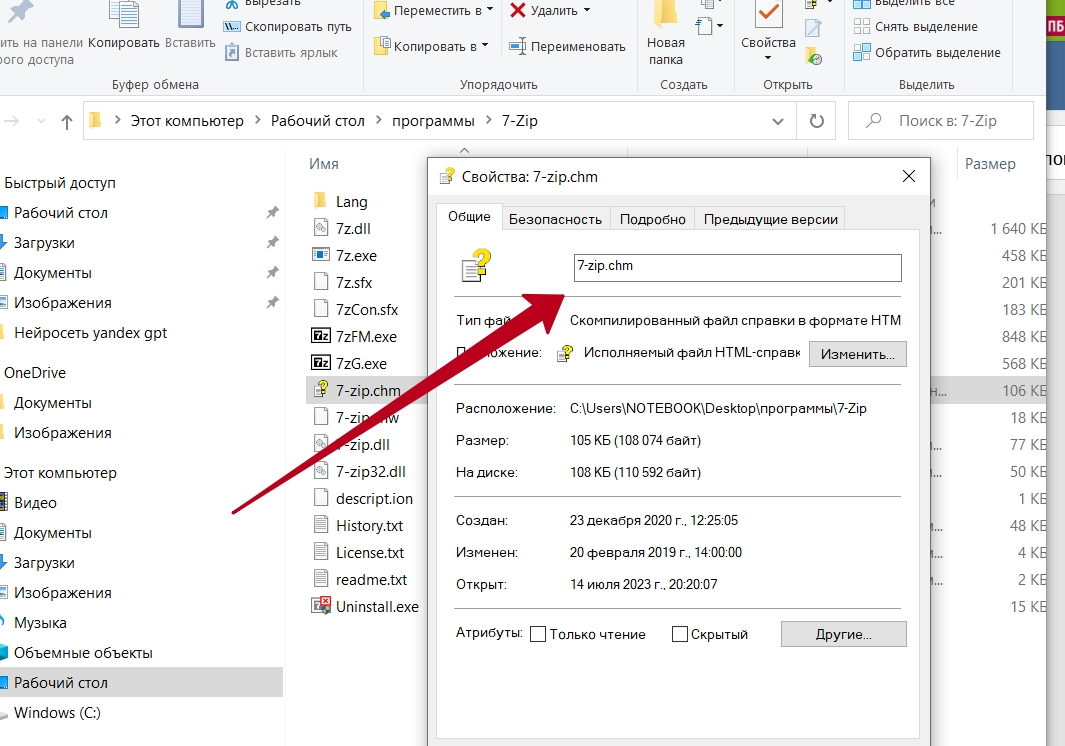Click the Другие... attributes button
This screenshot has height=746, width=1065.
[x=844, y=634]
